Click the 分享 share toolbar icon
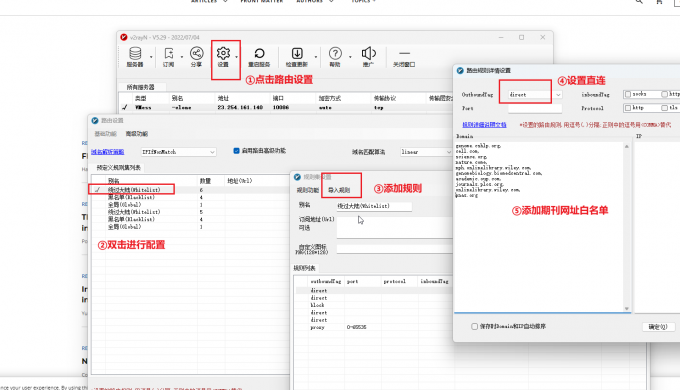Screen dimensions: 680x390 coord(196,57)
